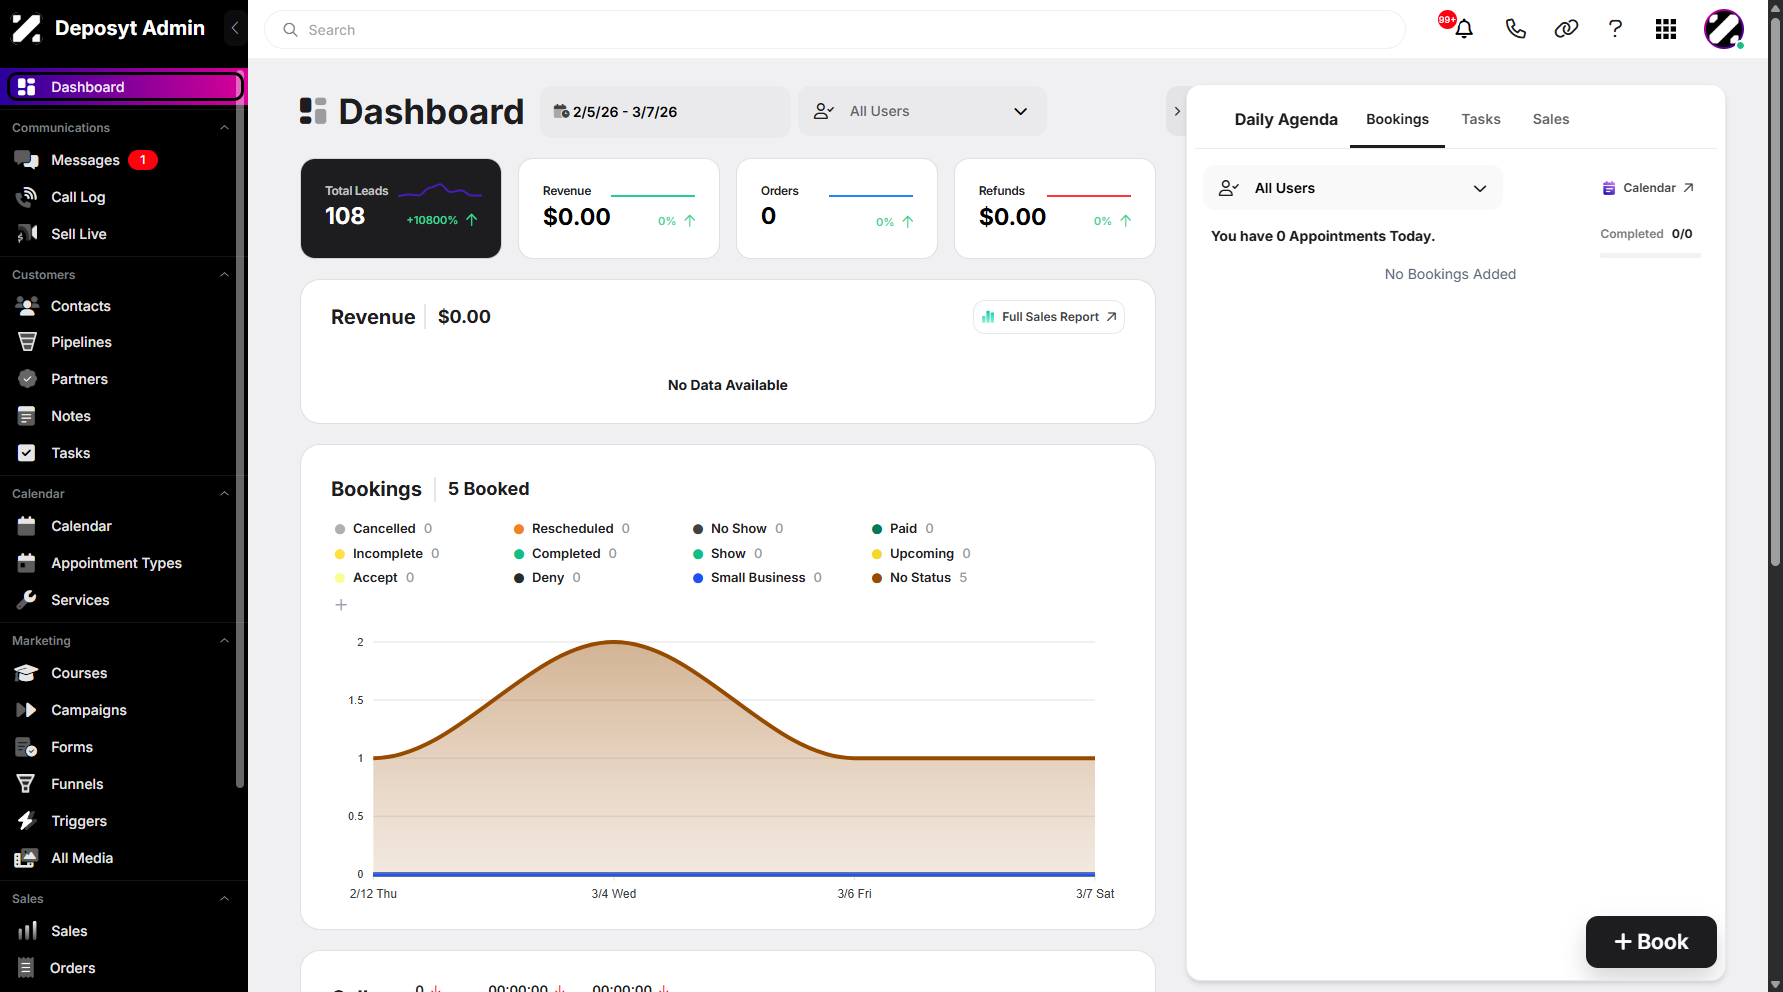Open the date range picker 2/5/26 - 3/7/26

point(665,111)
